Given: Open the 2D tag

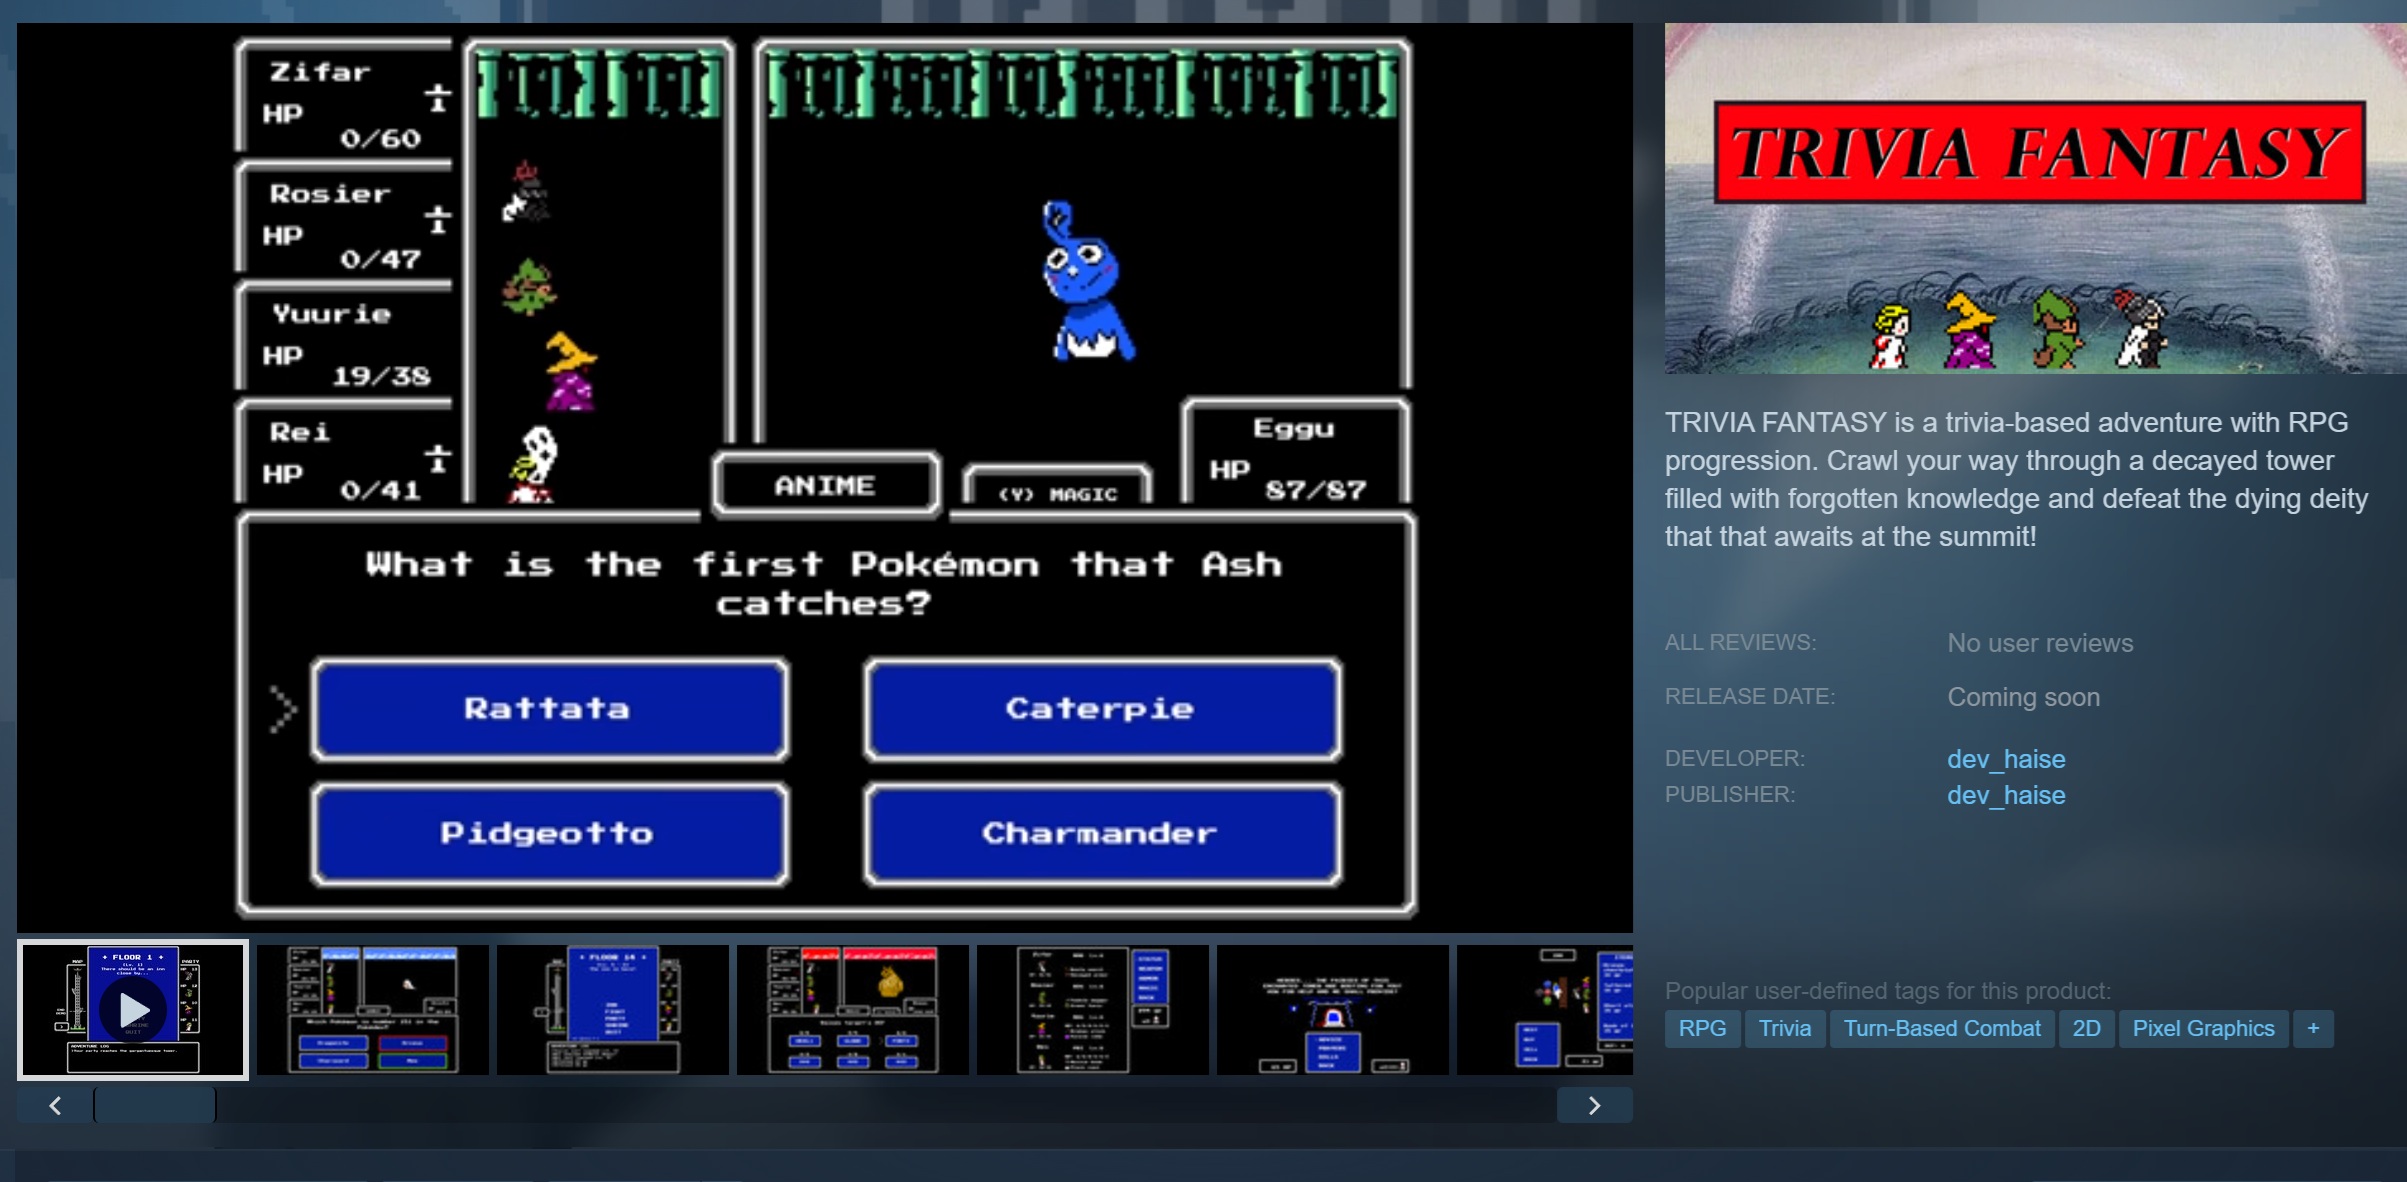Looking at the screenshot, I should click(x=2086, y=1028).
